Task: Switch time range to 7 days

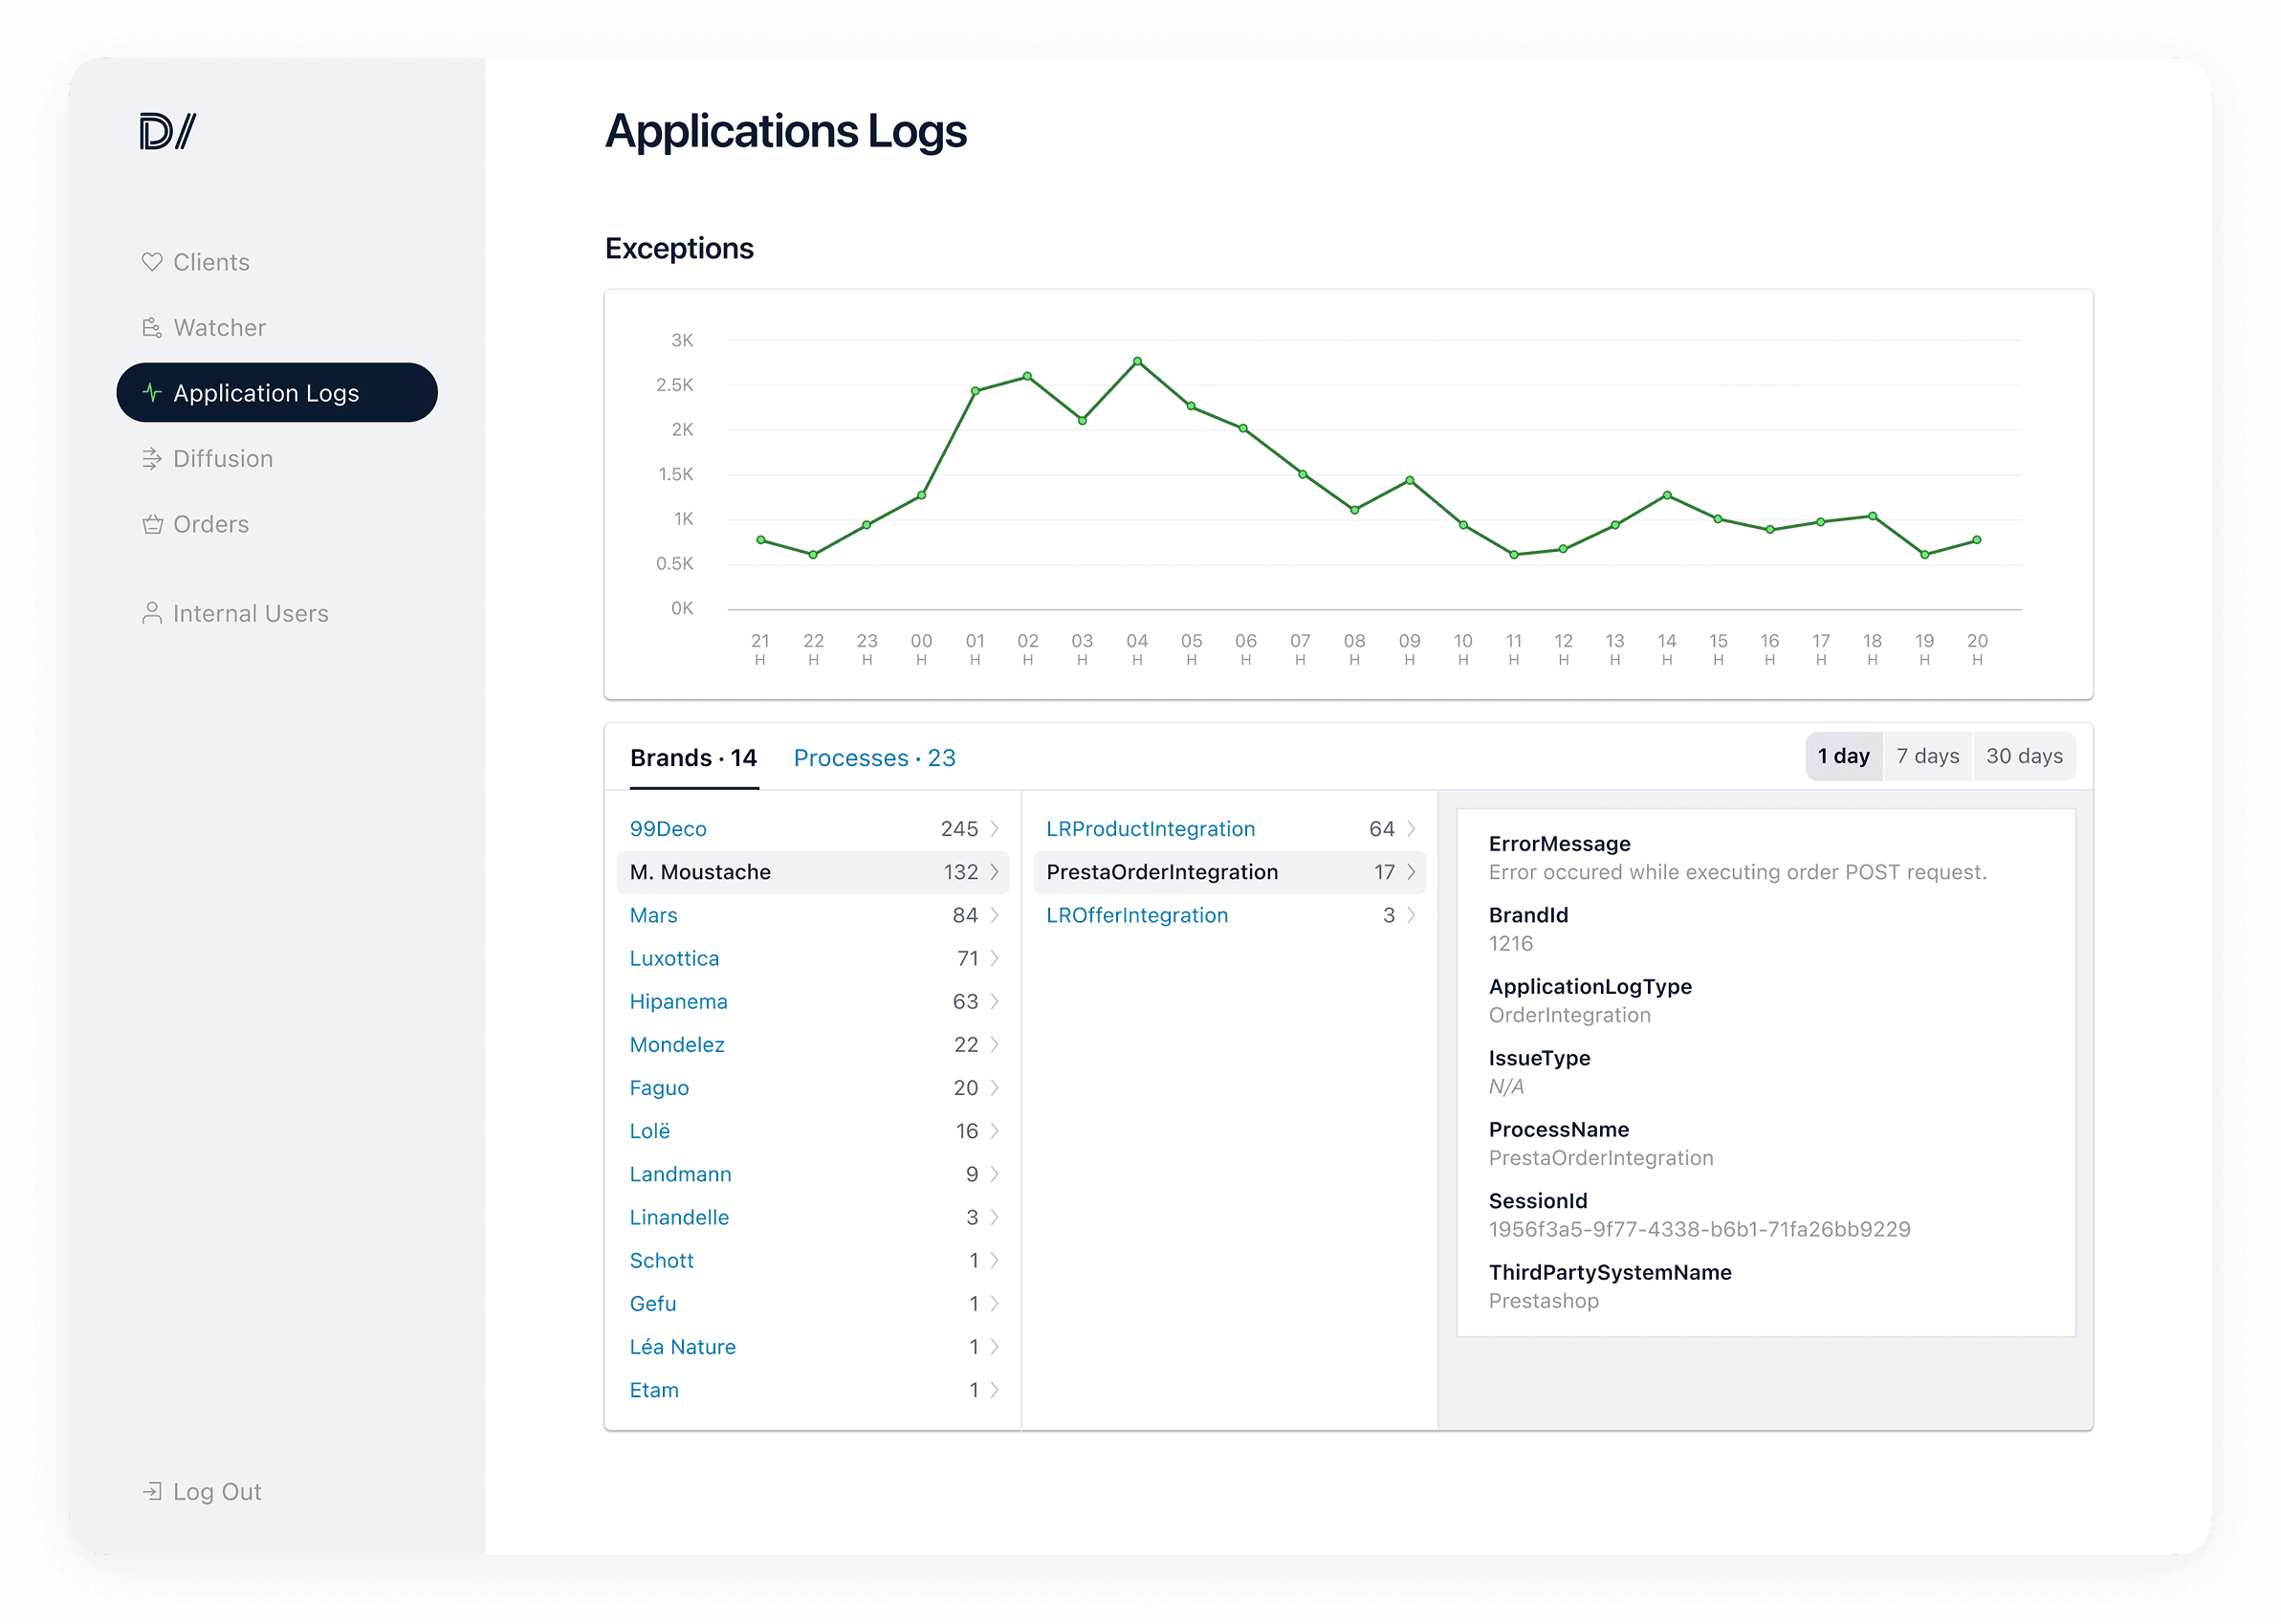Action: [1927, 756]
